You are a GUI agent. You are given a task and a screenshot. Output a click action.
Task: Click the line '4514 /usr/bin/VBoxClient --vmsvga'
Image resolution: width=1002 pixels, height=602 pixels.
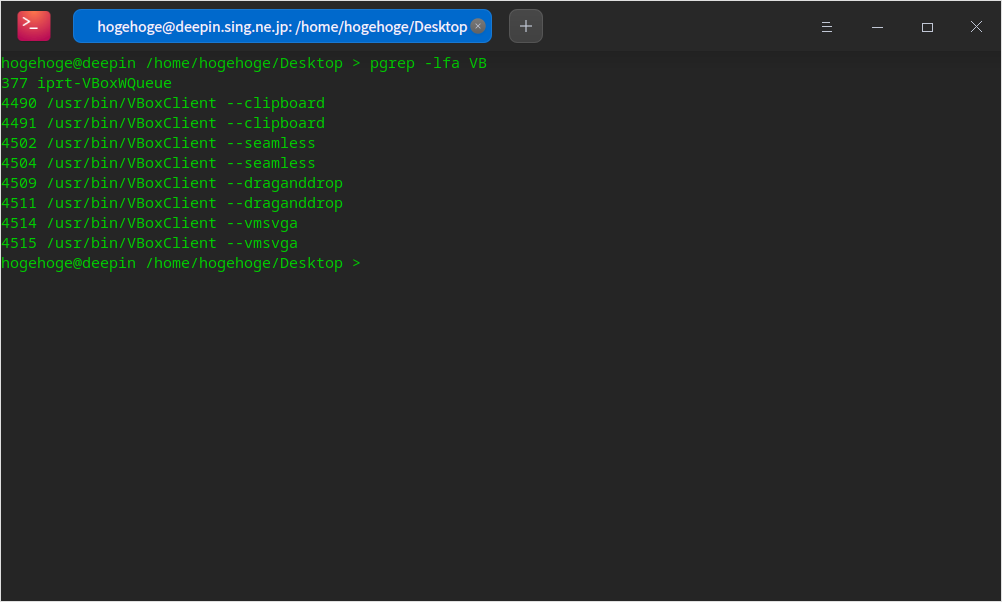point(150,223)
